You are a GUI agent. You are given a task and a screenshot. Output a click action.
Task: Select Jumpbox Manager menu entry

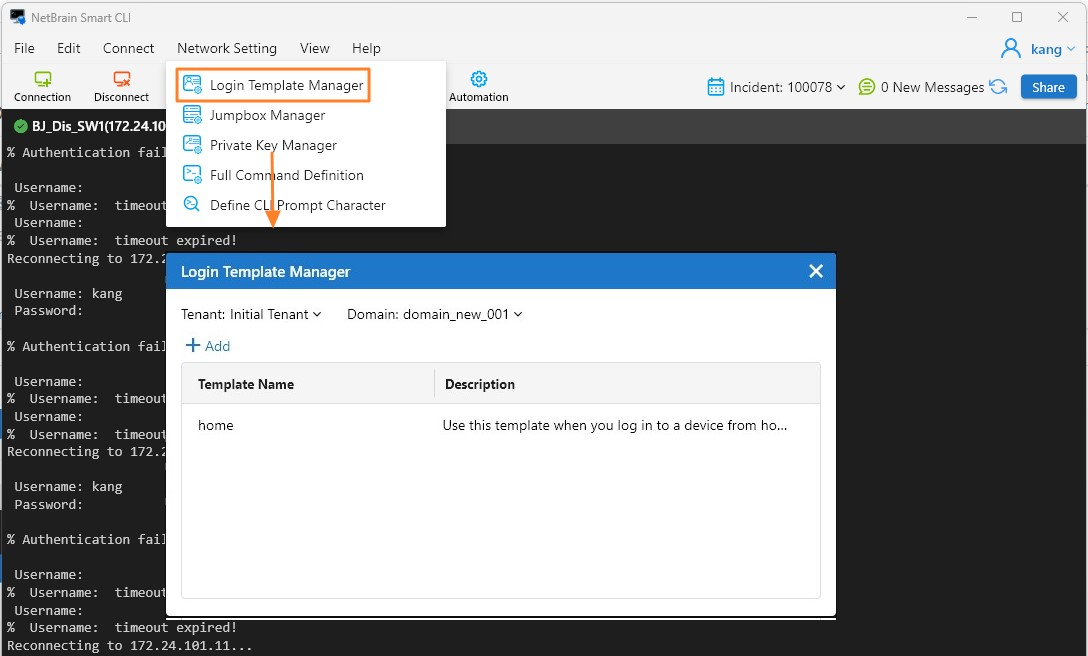tap(267, 115)
